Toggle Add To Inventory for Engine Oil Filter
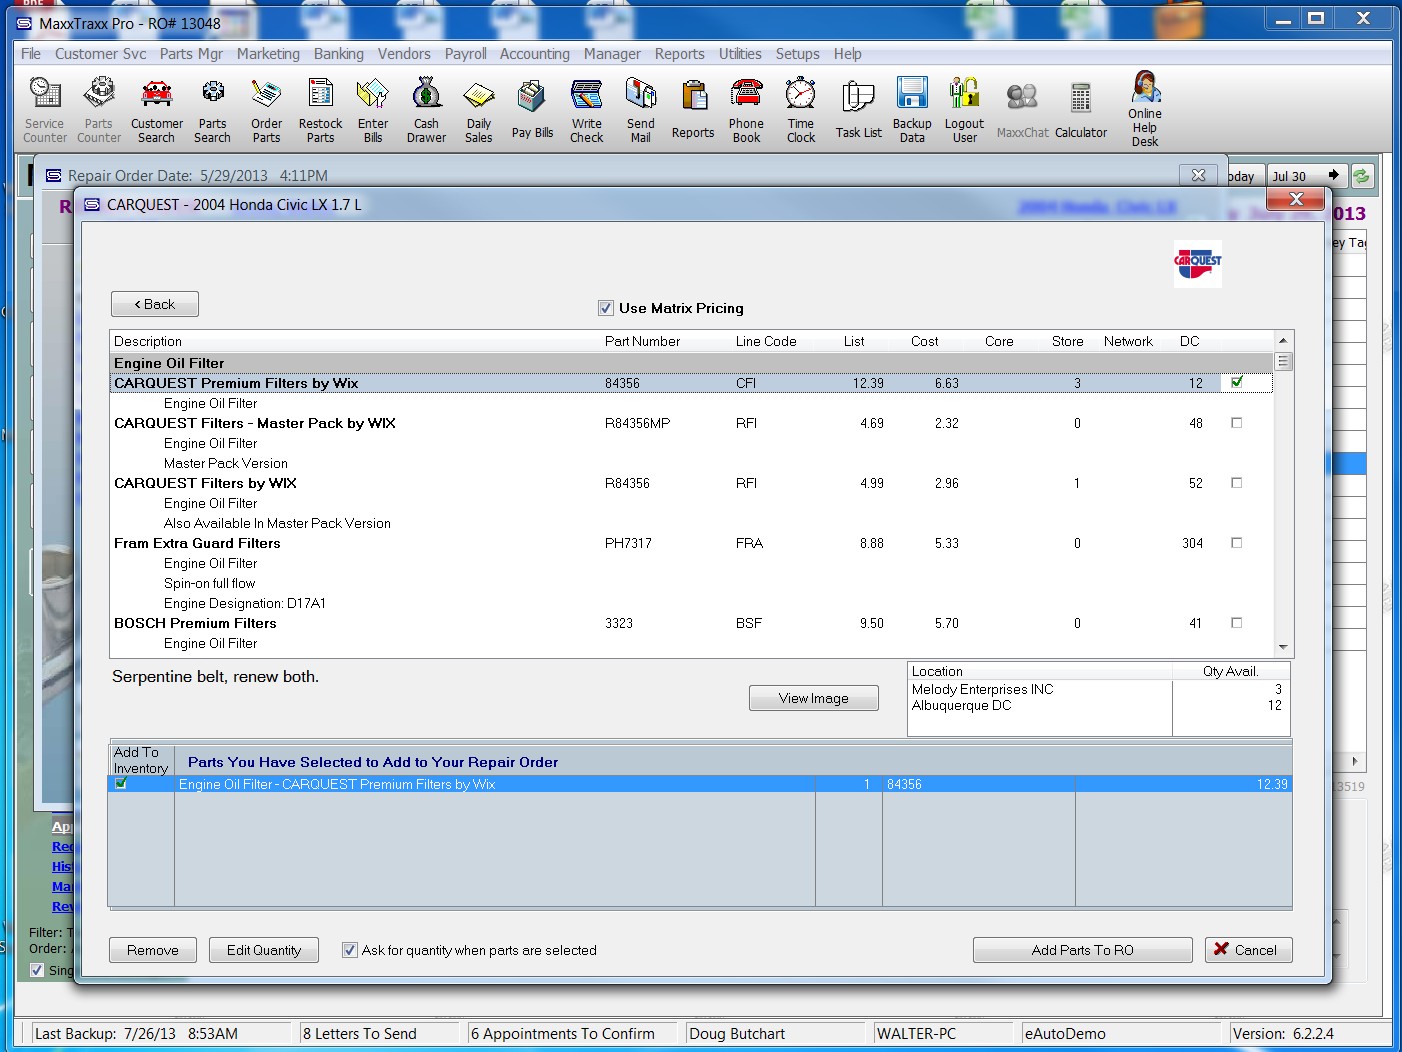Image resolution: width=1402 pixels, height=1052 pixels. coord(121,784)
